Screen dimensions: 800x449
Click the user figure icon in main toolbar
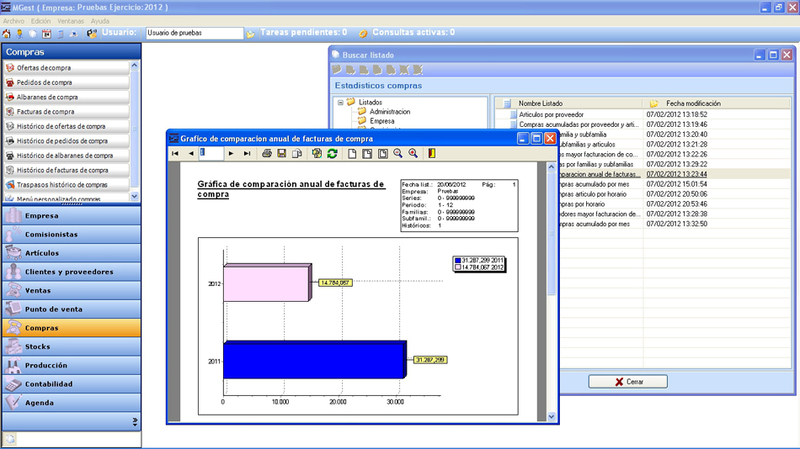(20, 34)
